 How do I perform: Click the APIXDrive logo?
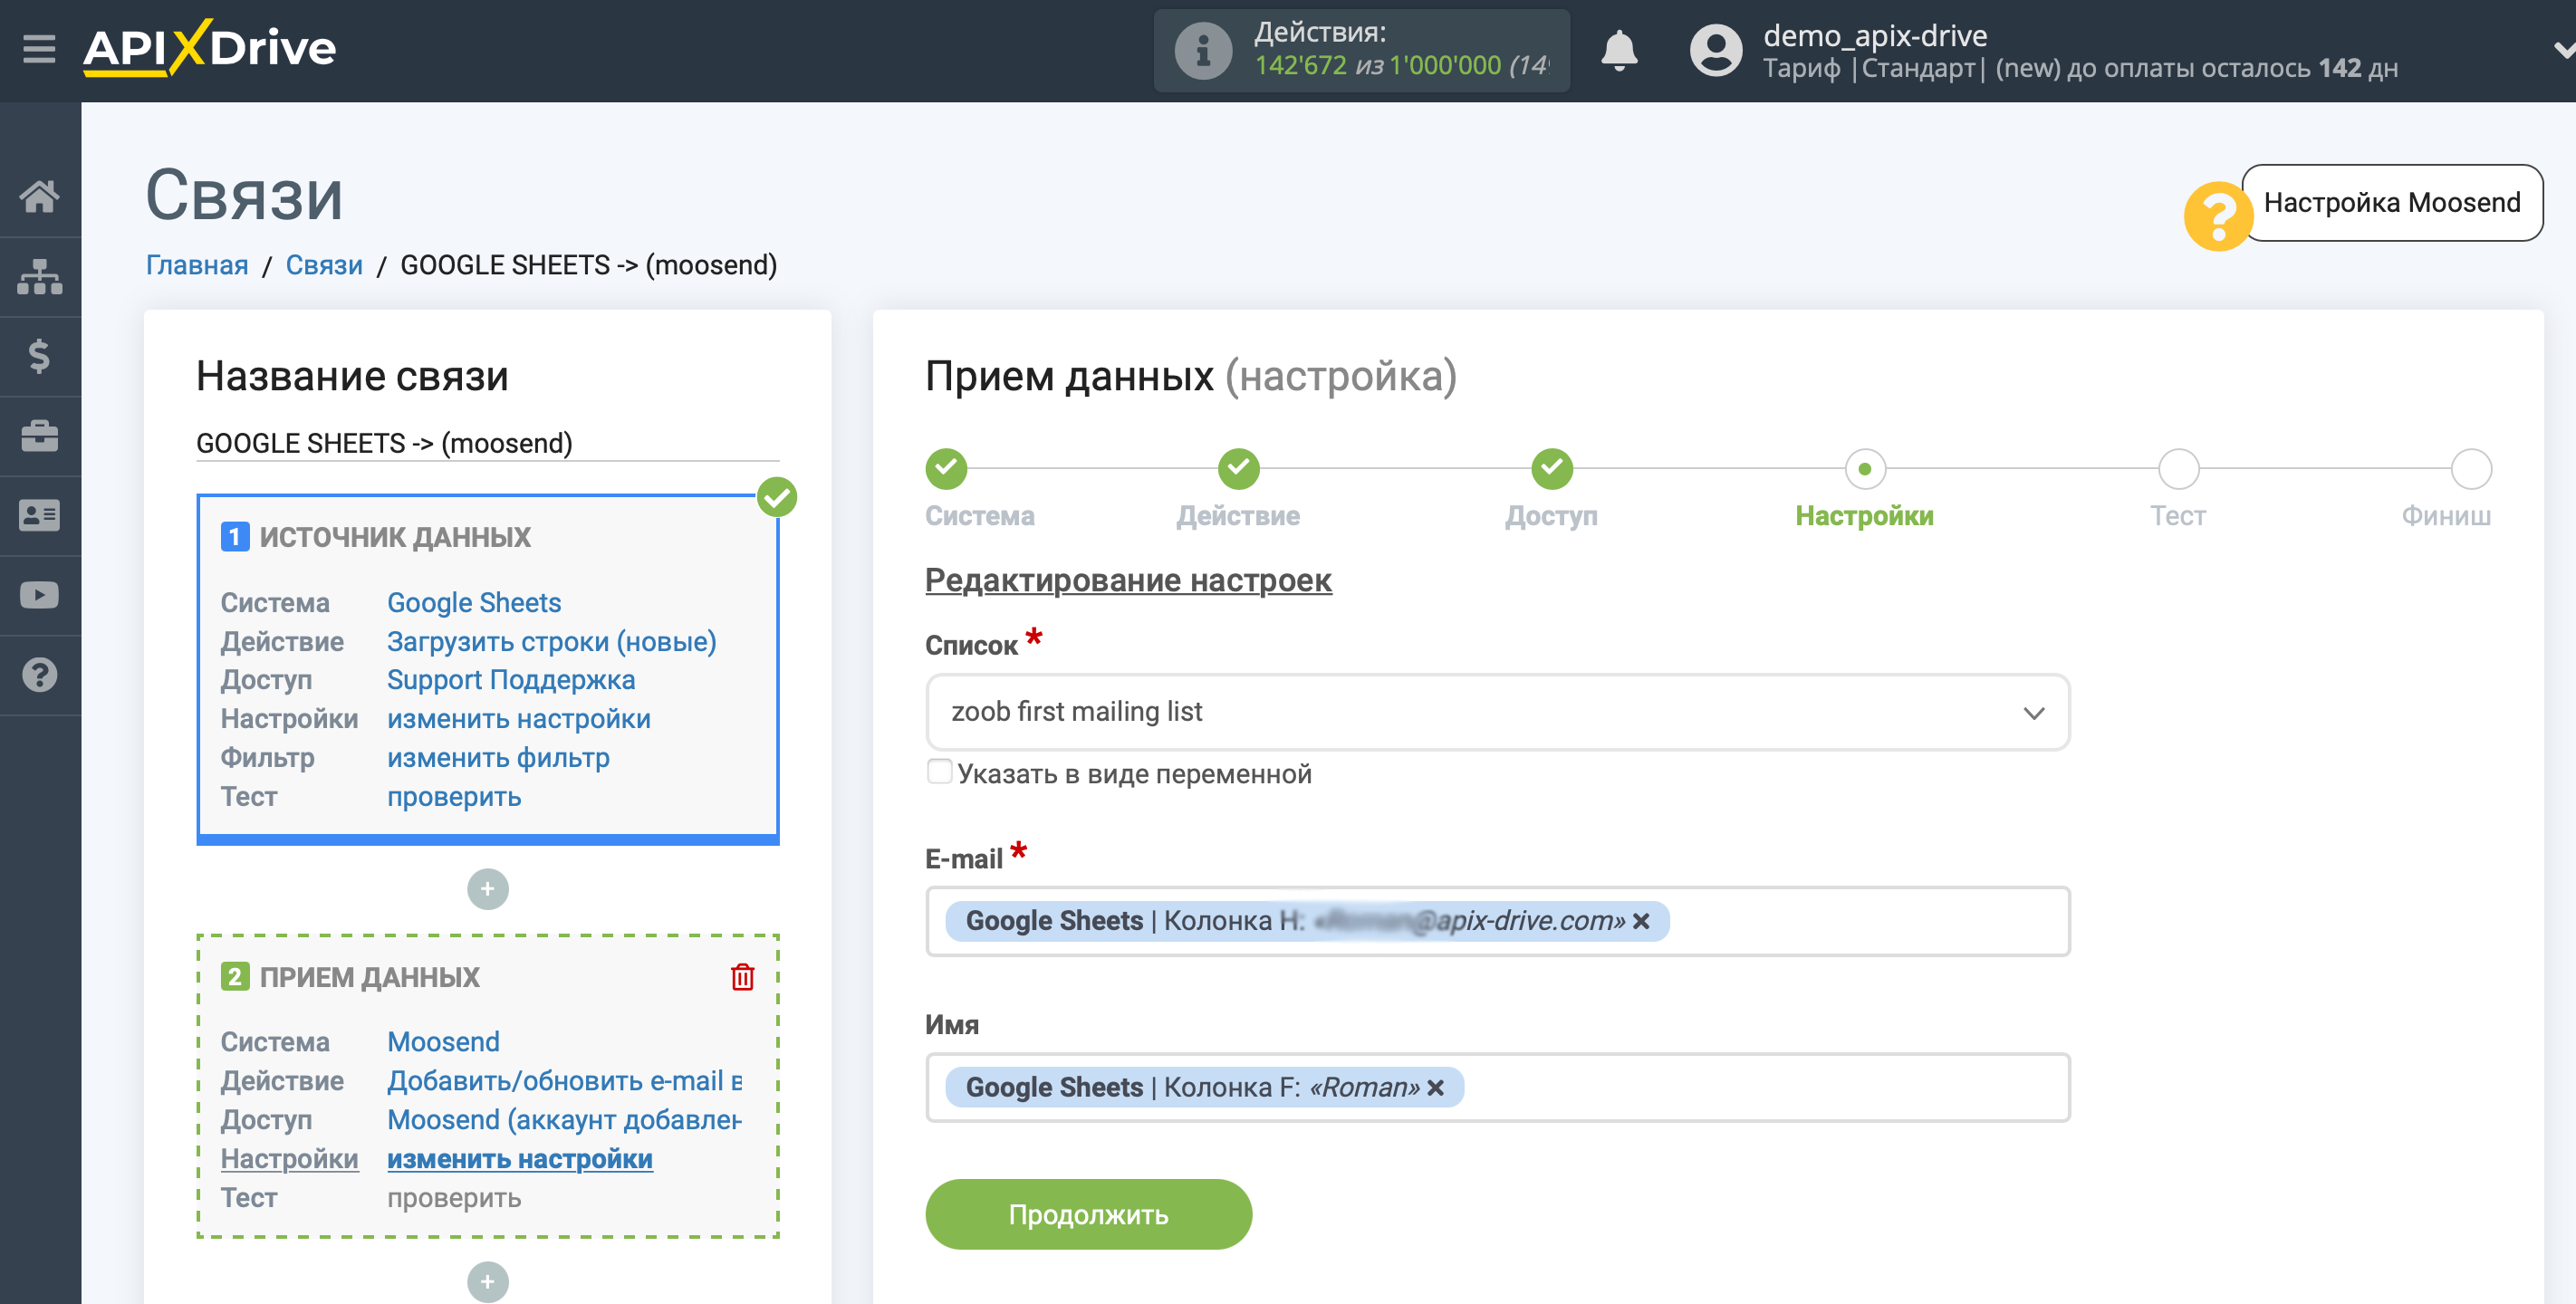[x=209, y=48]
